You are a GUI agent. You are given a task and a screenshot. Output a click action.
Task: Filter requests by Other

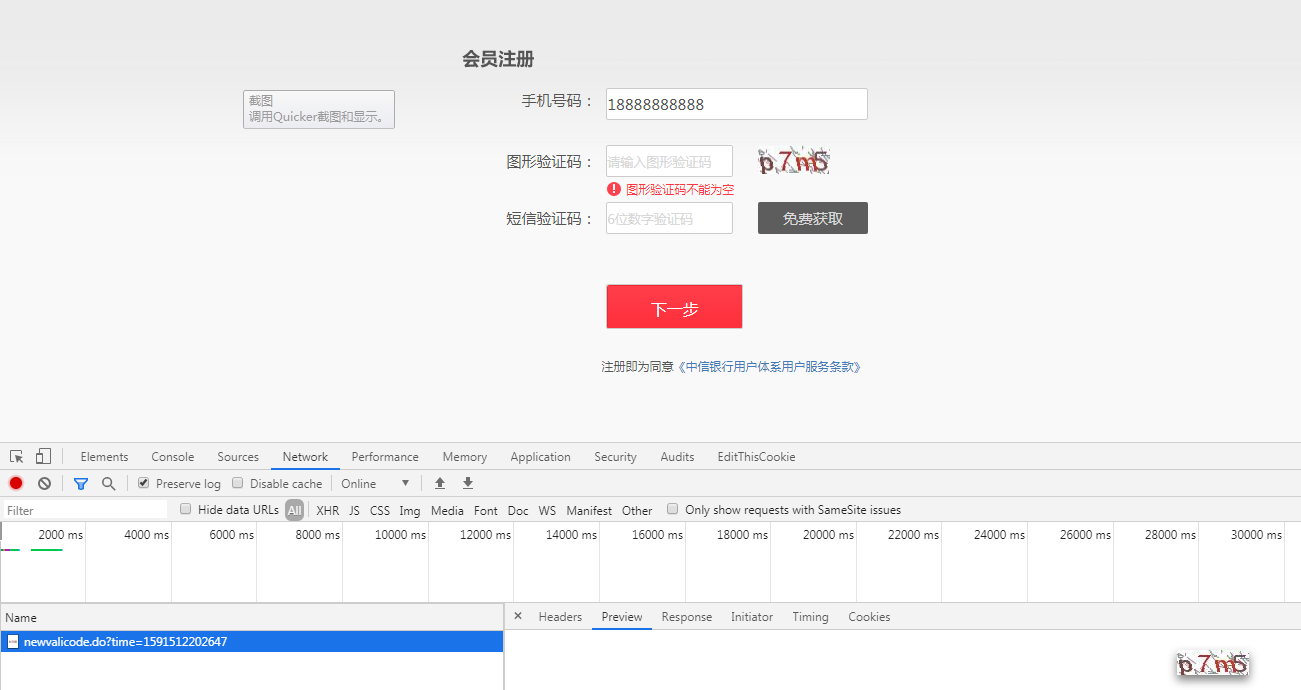coord(637,510)
